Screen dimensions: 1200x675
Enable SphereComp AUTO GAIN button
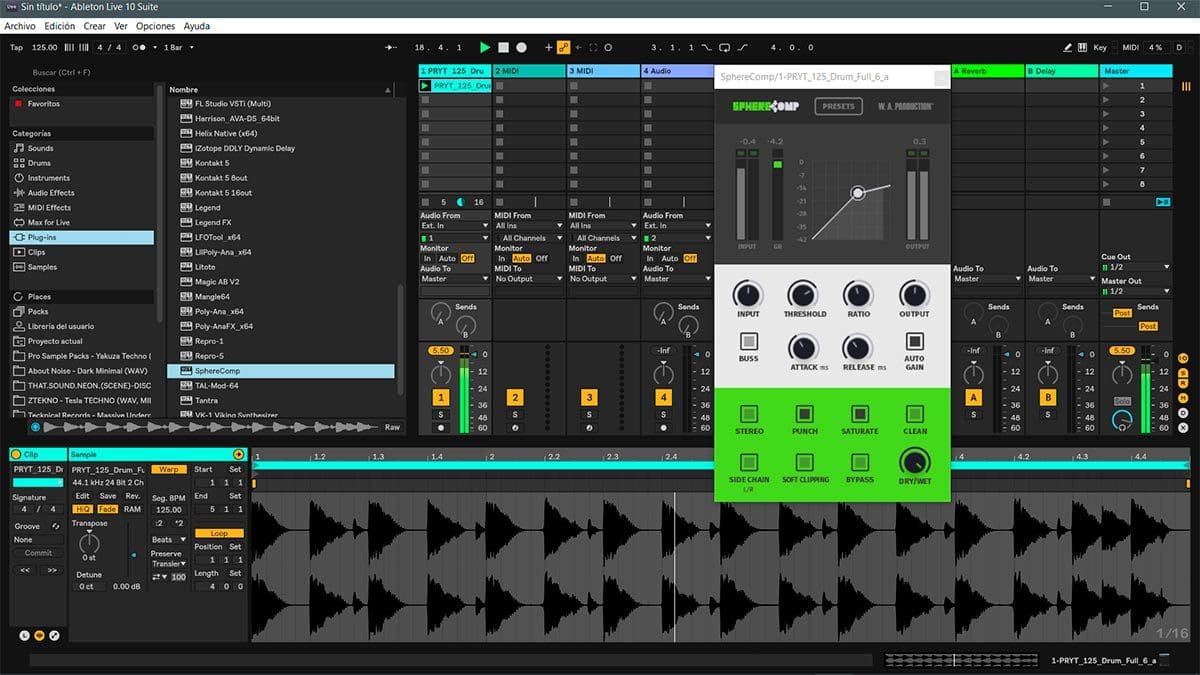(x=914, y=342)
